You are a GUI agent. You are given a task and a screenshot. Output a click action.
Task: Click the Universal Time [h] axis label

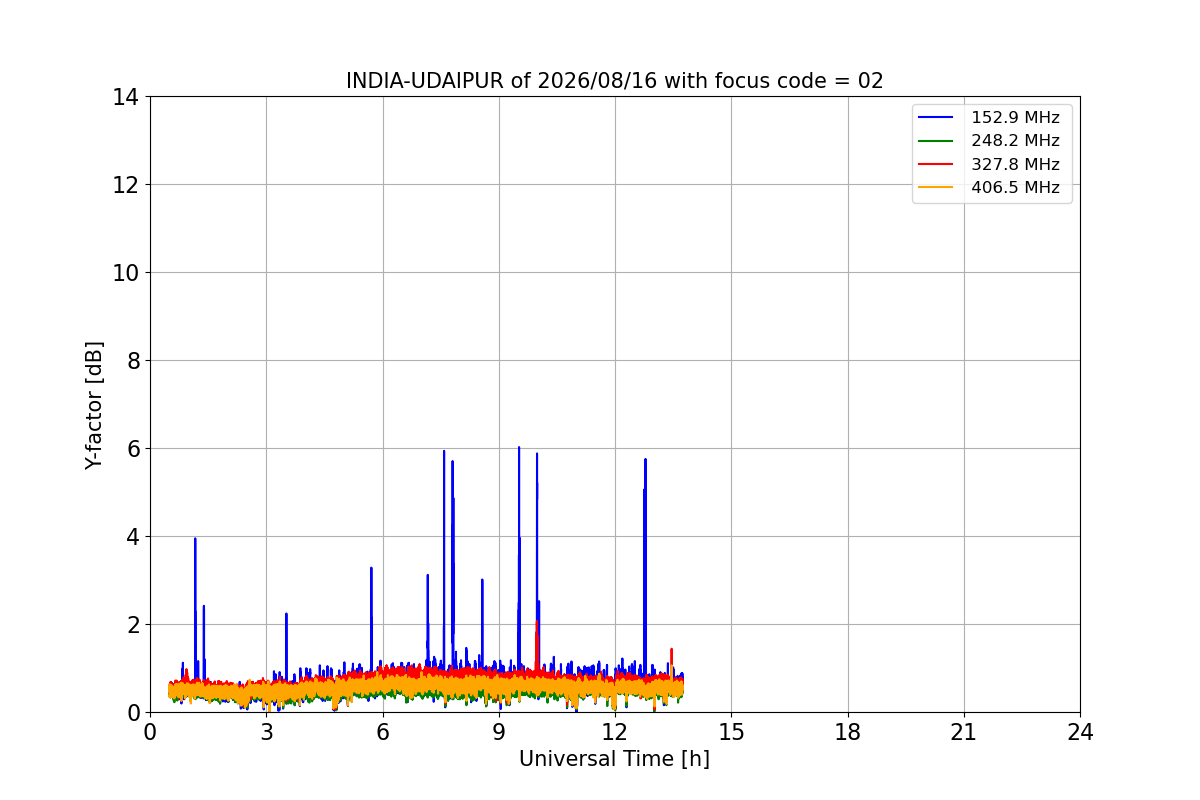point(614,759)
